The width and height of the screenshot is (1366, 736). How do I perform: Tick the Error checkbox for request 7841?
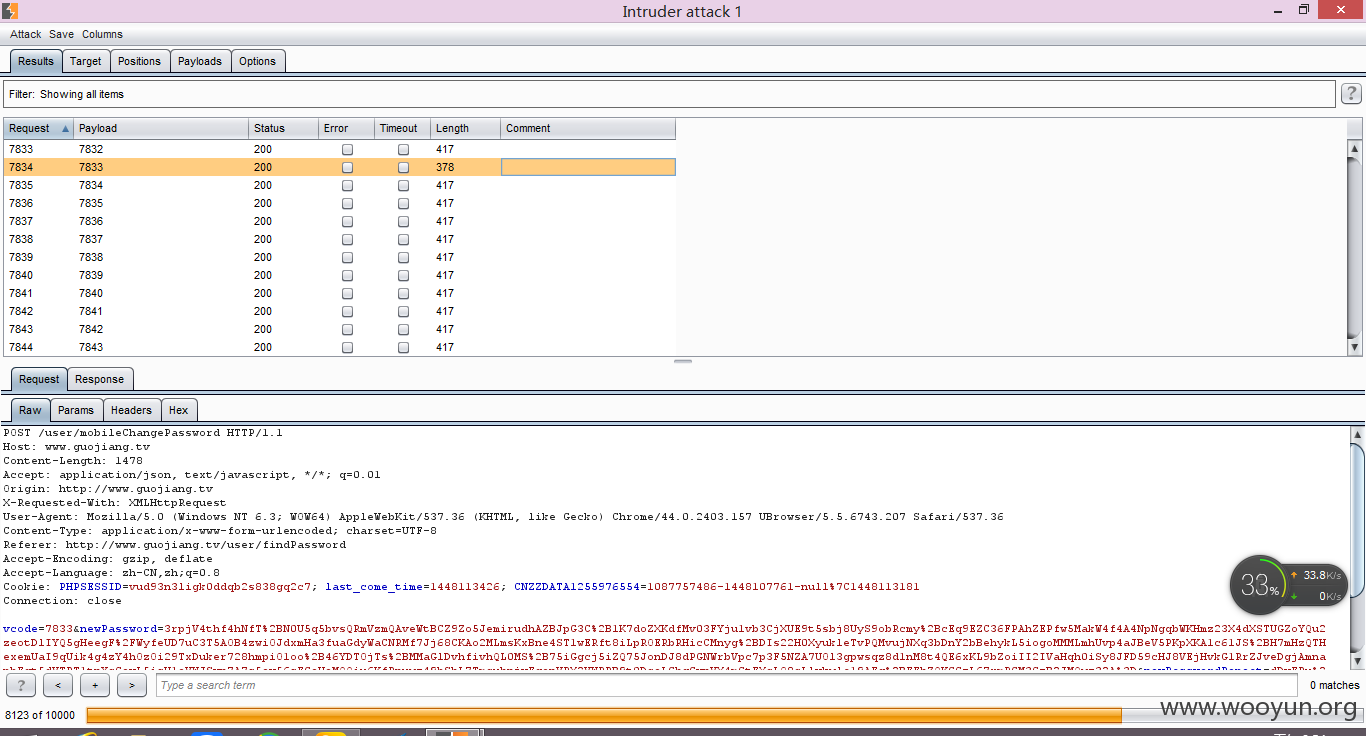347,293
